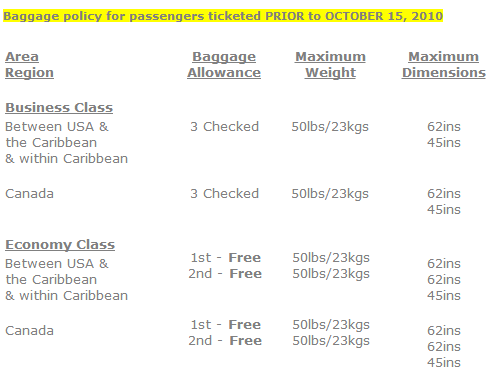Click last 45ins value in Economy Canada
Image resolution: width=492 pixels, height=380 pixels.
pos(444,363)
